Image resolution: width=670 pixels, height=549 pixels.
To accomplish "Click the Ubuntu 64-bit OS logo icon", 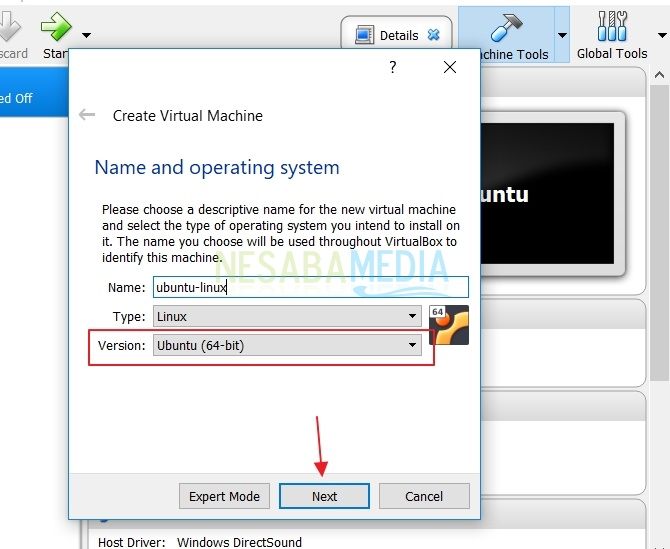I will (449, 325).
